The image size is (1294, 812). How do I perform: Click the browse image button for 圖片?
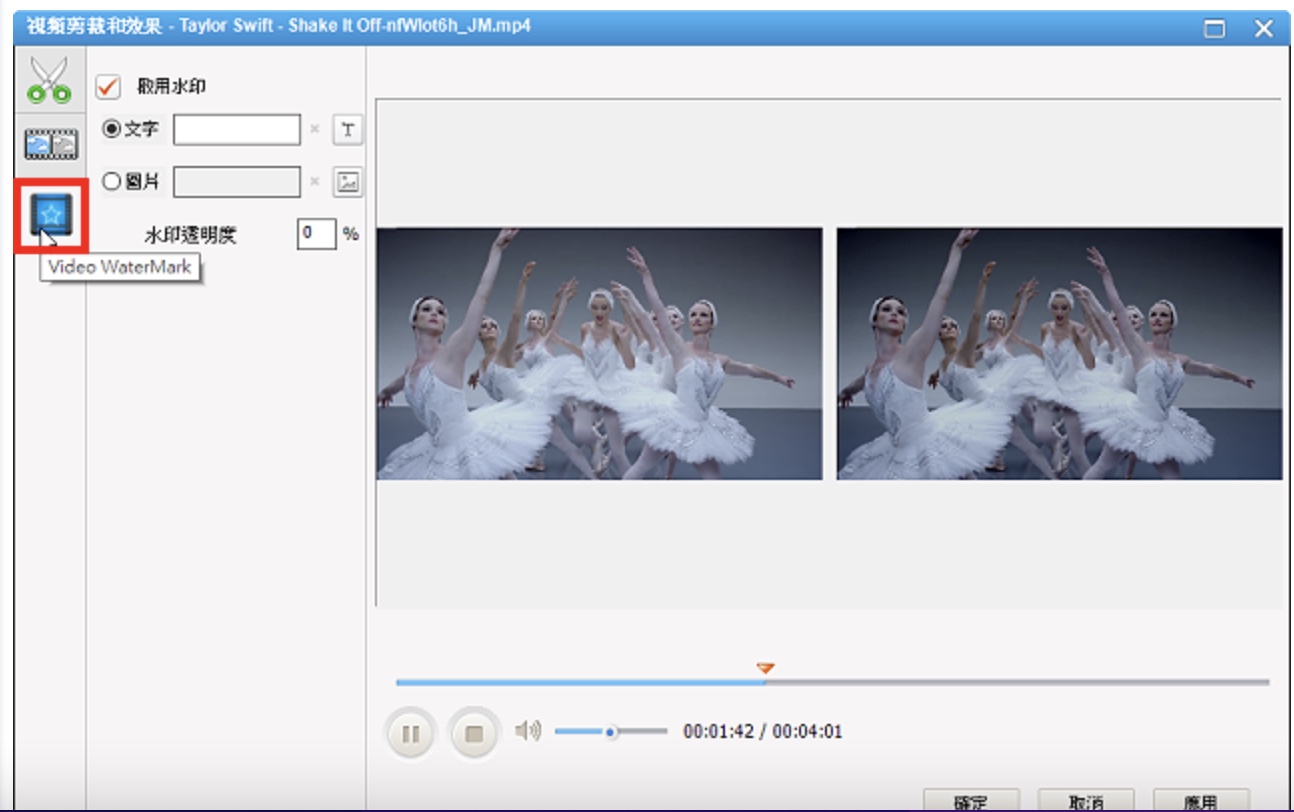point(347,182)
